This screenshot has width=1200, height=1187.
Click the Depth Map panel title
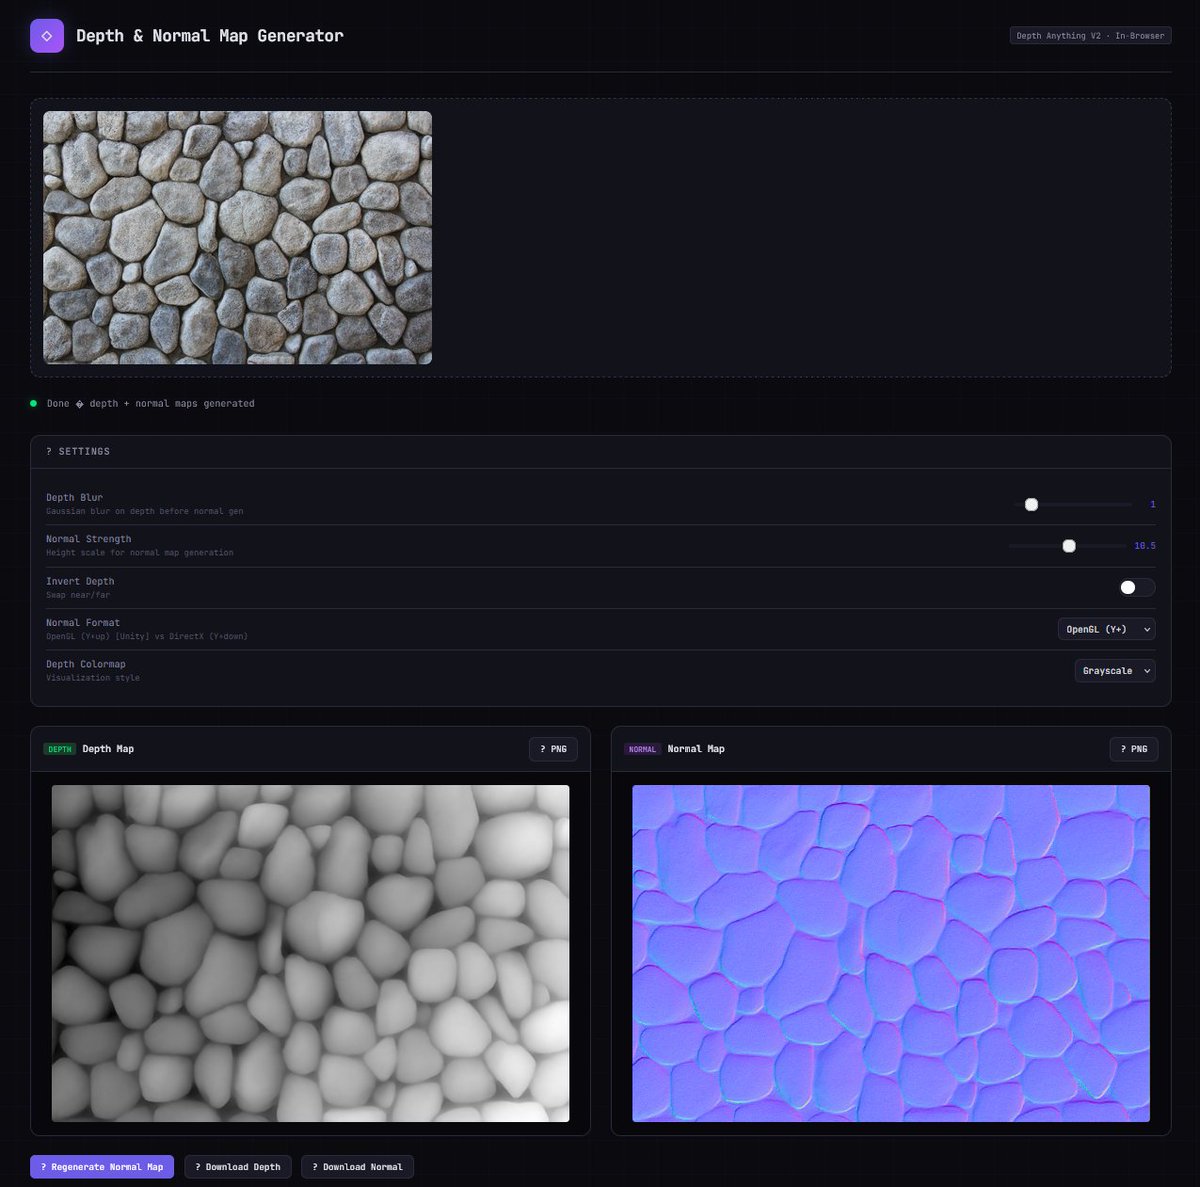click(108, 749)
